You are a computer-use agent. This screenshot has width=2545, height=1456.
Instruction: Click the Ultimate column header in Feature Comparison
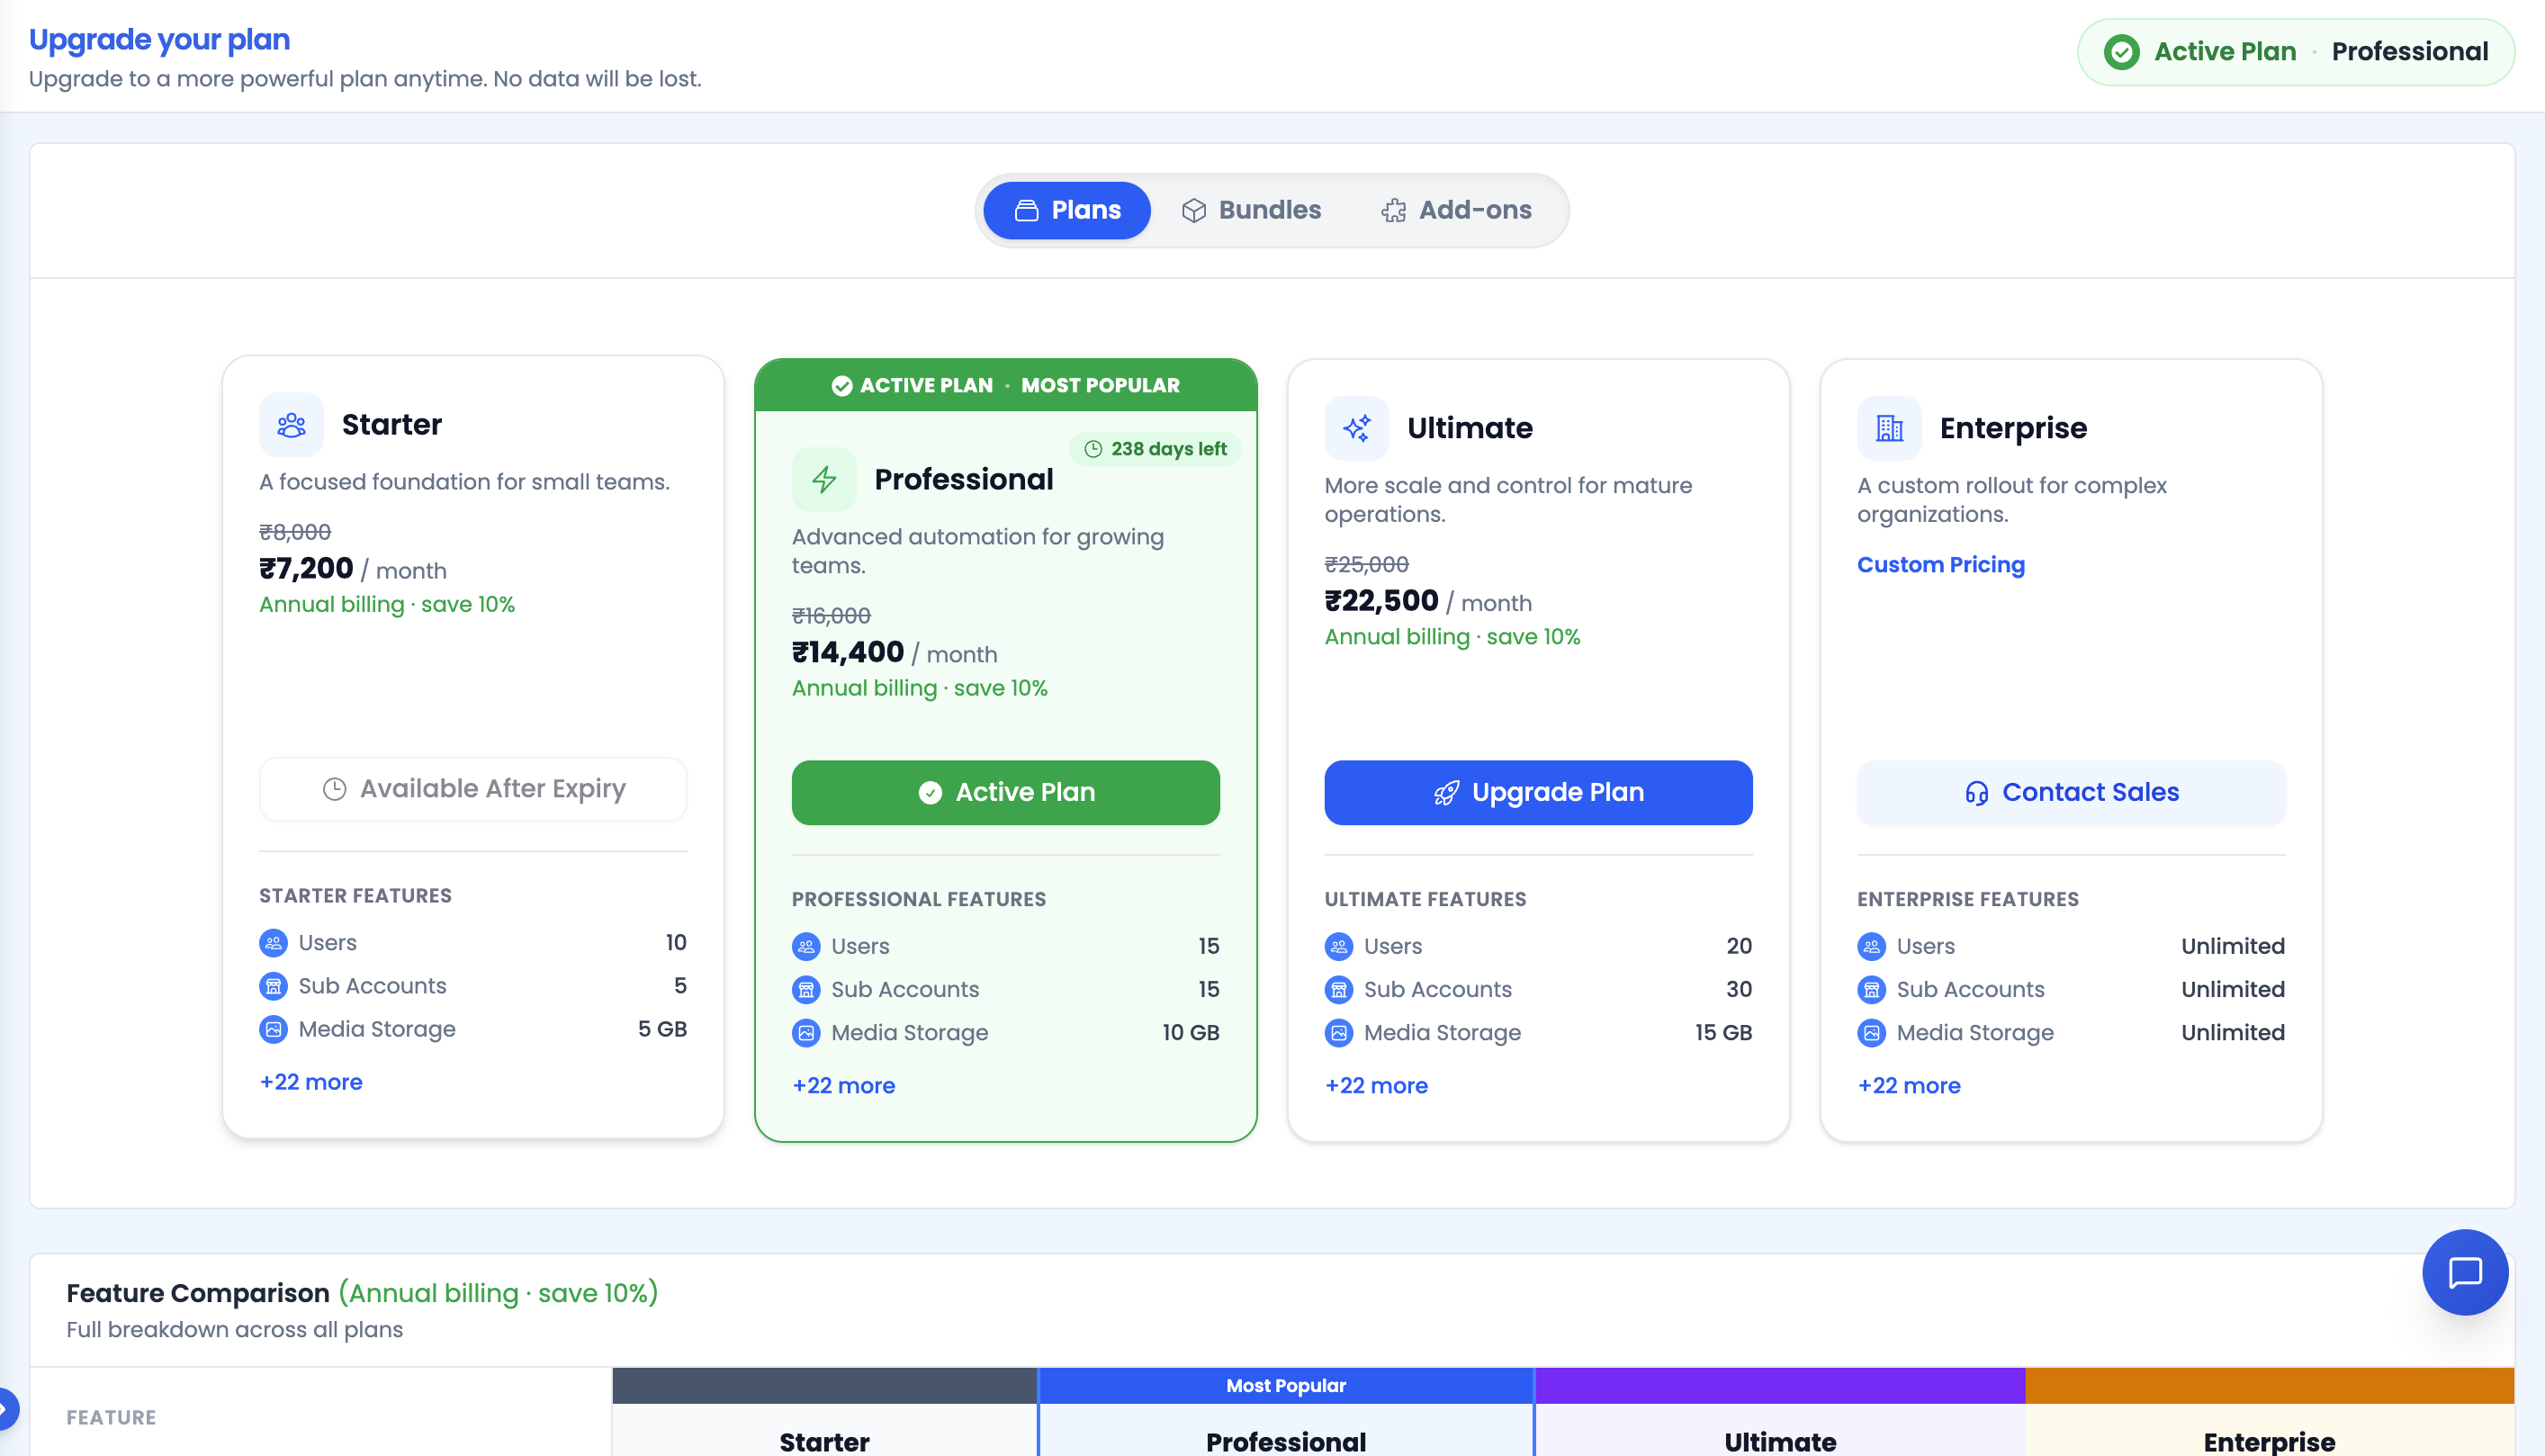[1780, 1441]
